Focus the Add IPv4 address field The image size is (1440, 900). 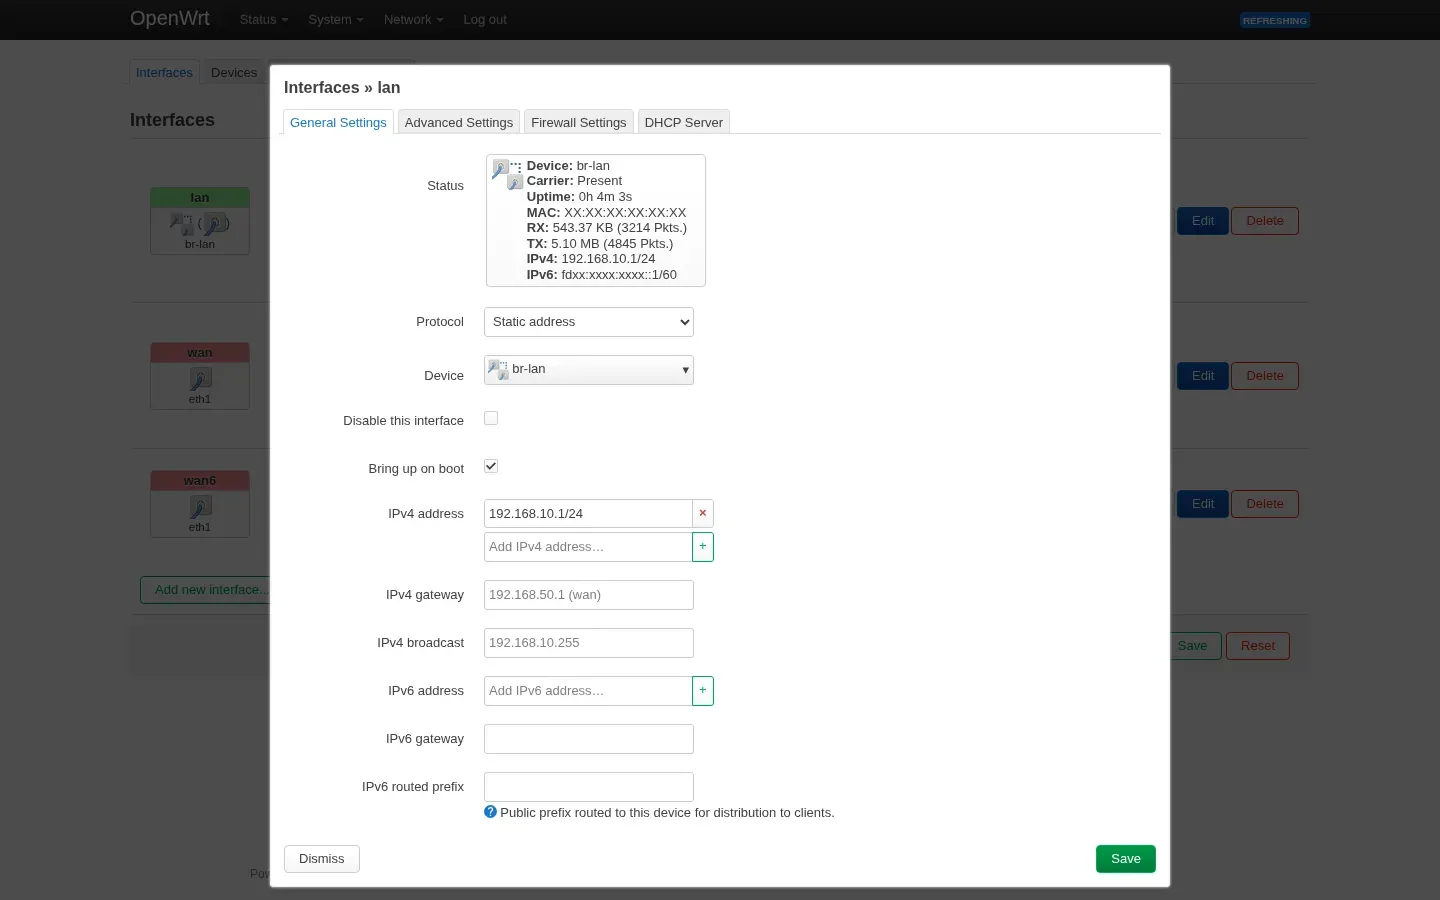click(x=588, y=547)
